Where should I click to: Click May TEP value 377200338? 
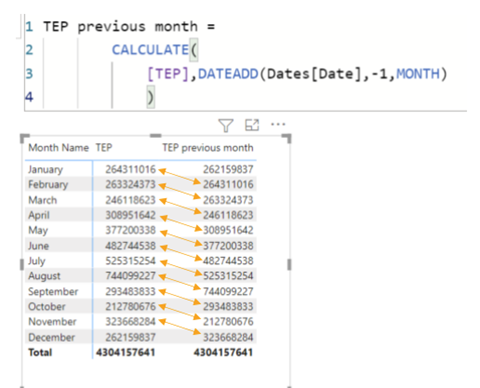point(130,230)
